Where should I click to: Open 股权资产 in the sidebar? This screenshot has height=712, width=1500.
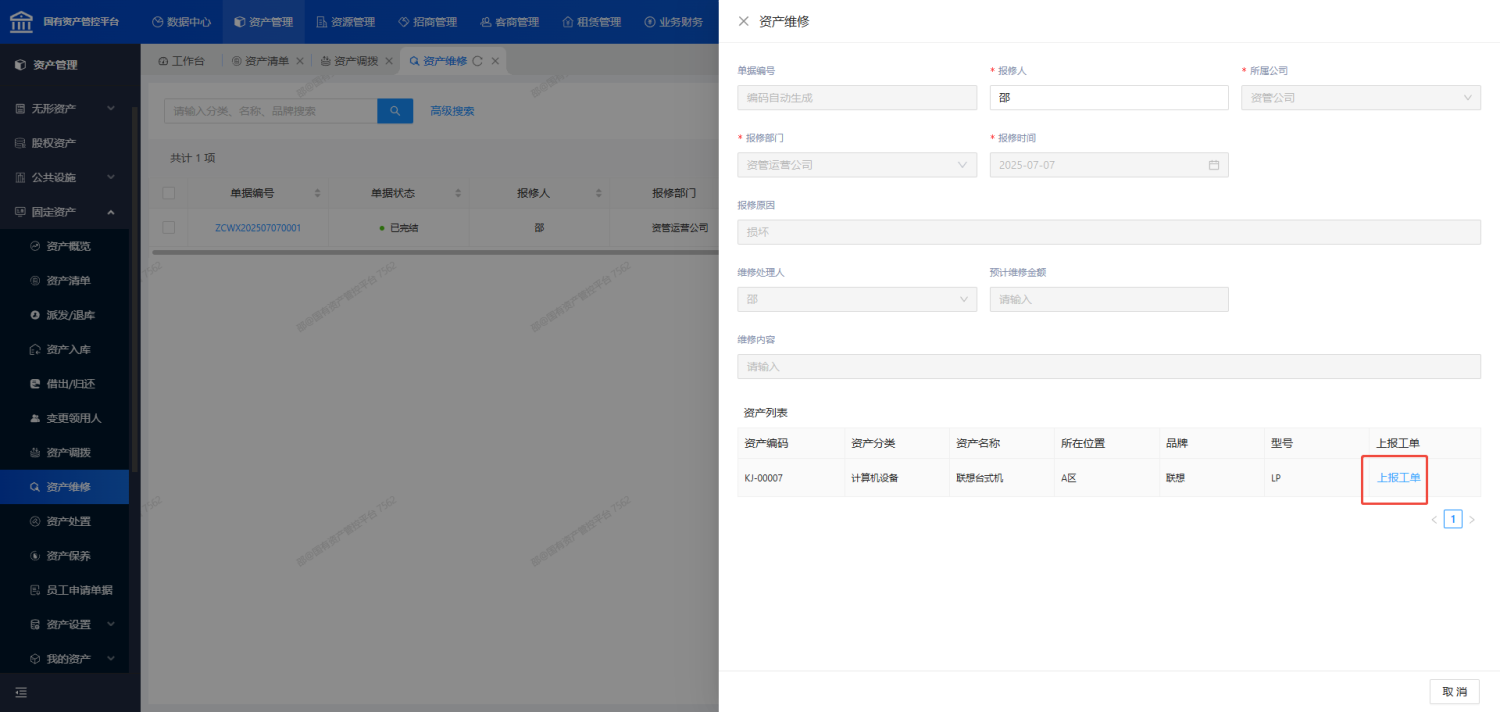pyautogui.click(x=64, y=143)
